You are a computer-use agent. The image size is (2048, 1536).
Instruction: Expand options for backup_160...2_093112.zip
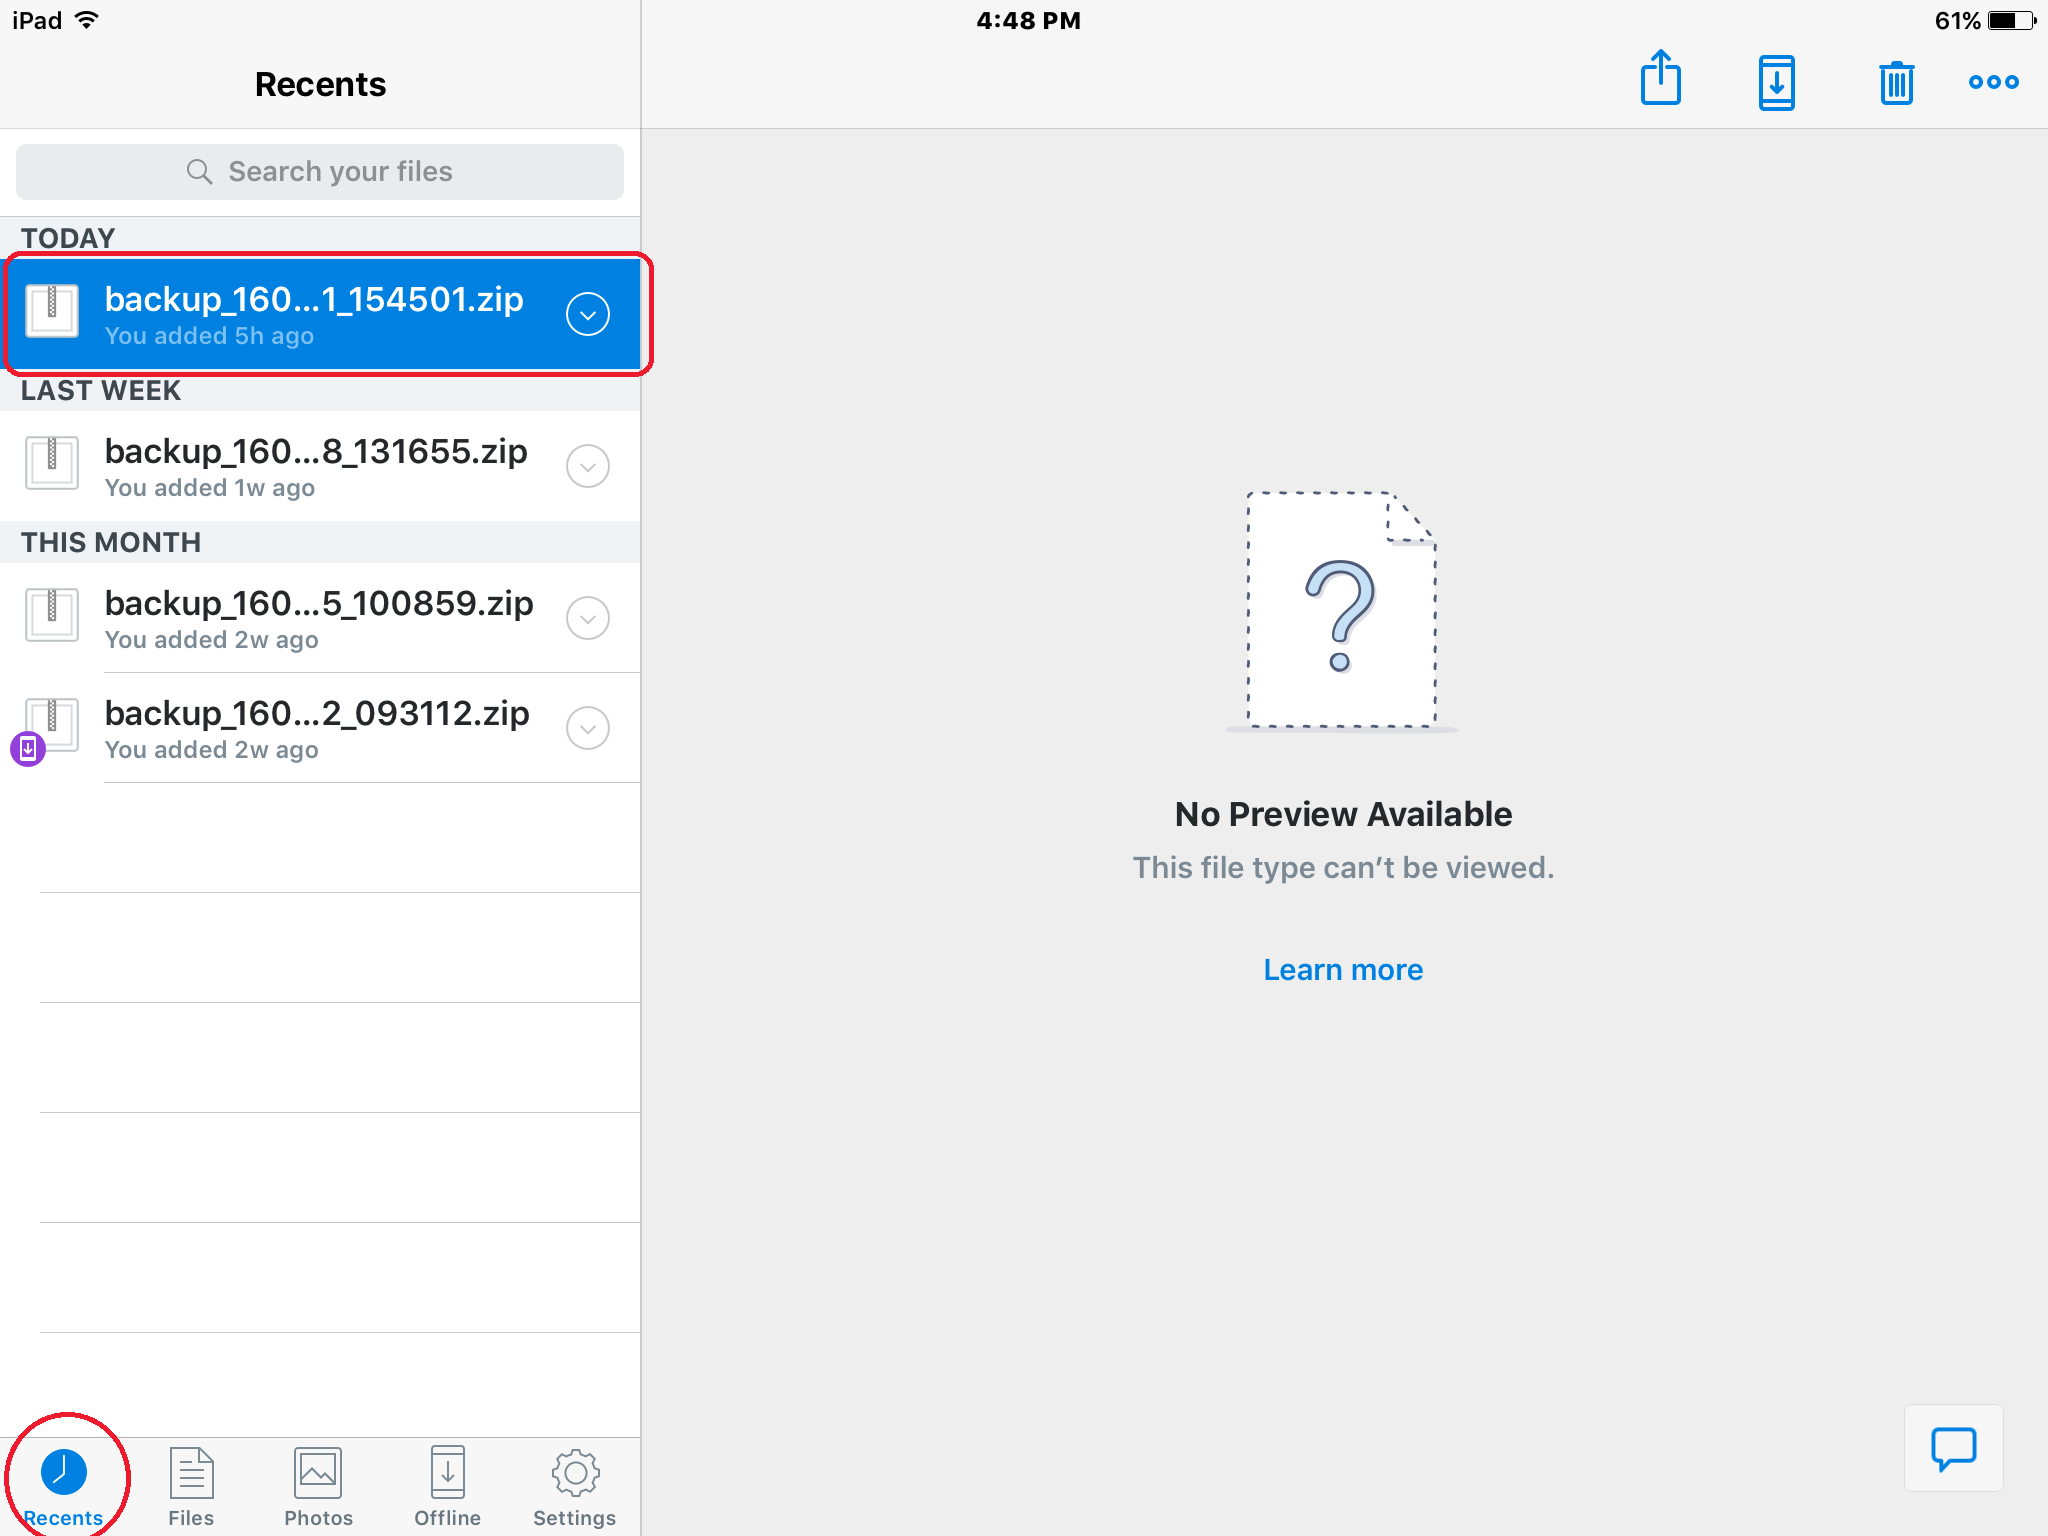tap(588, 728)
